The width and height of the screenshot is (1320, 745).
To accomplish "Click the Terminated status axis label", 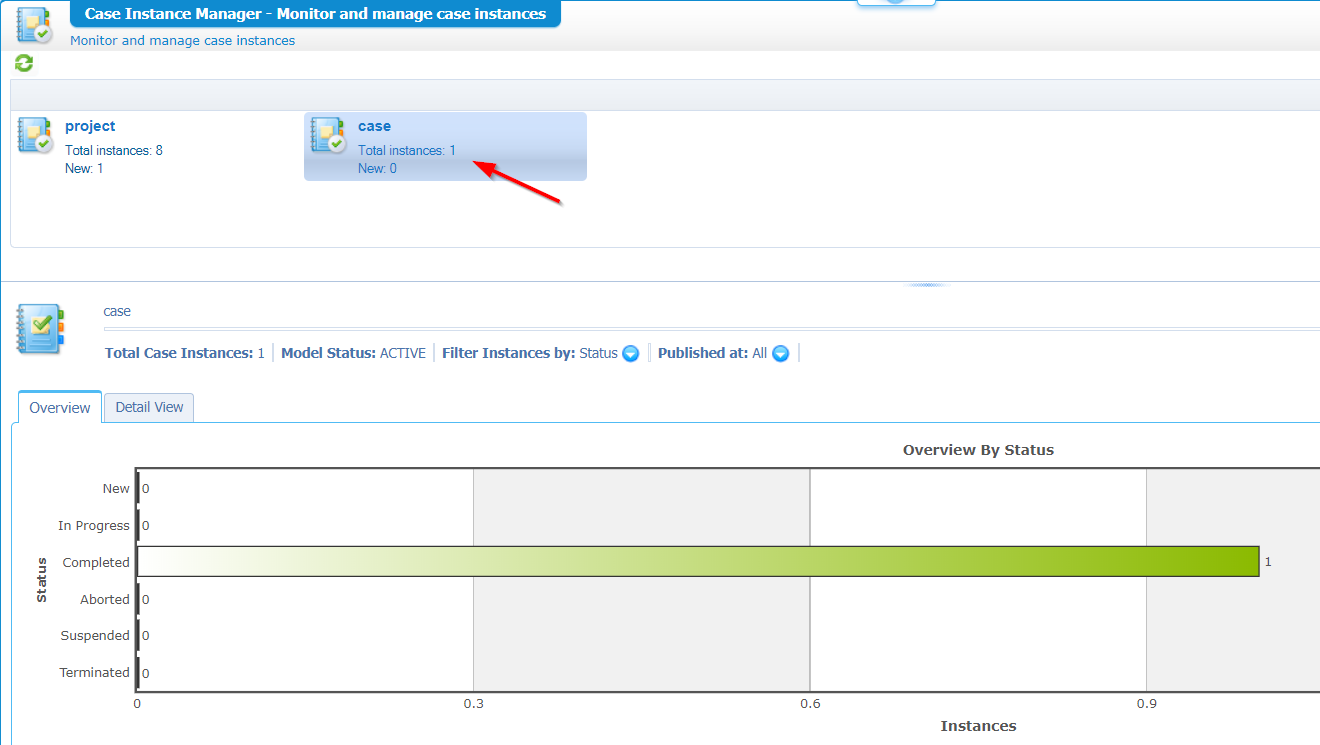I will tap(94, 673).
